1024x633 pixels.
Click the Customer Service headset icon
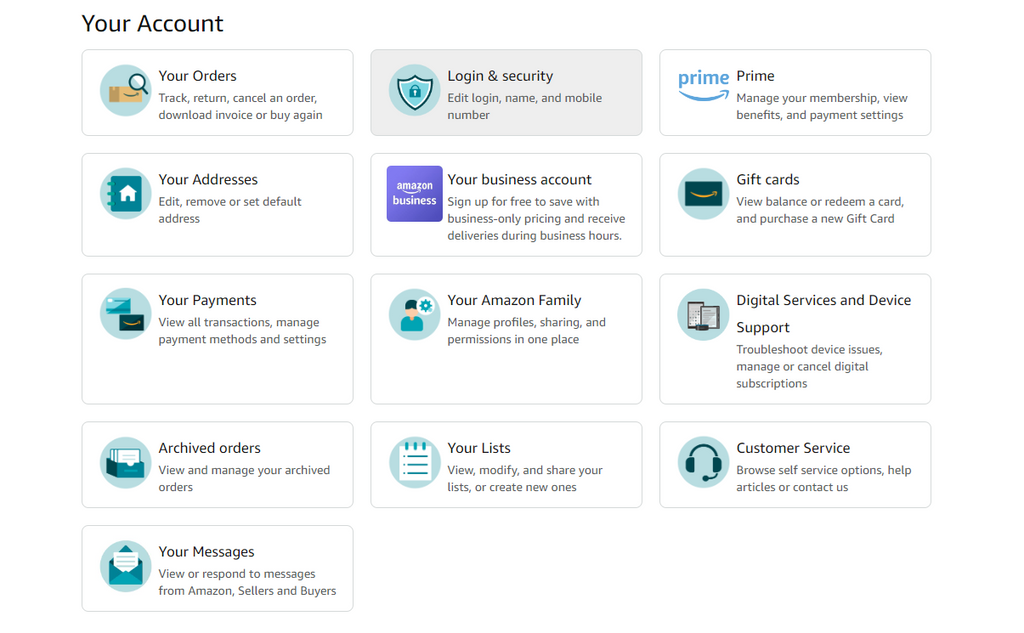point(703,463)
